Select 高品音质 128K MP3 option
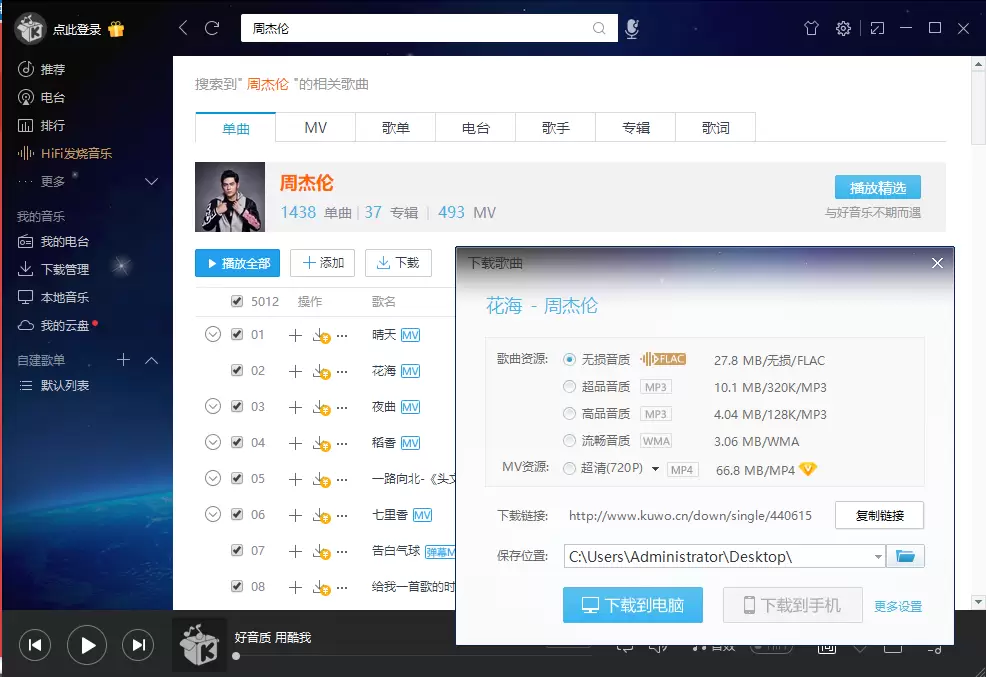Viewport: 986px width, 677px height. pos(569,414)
